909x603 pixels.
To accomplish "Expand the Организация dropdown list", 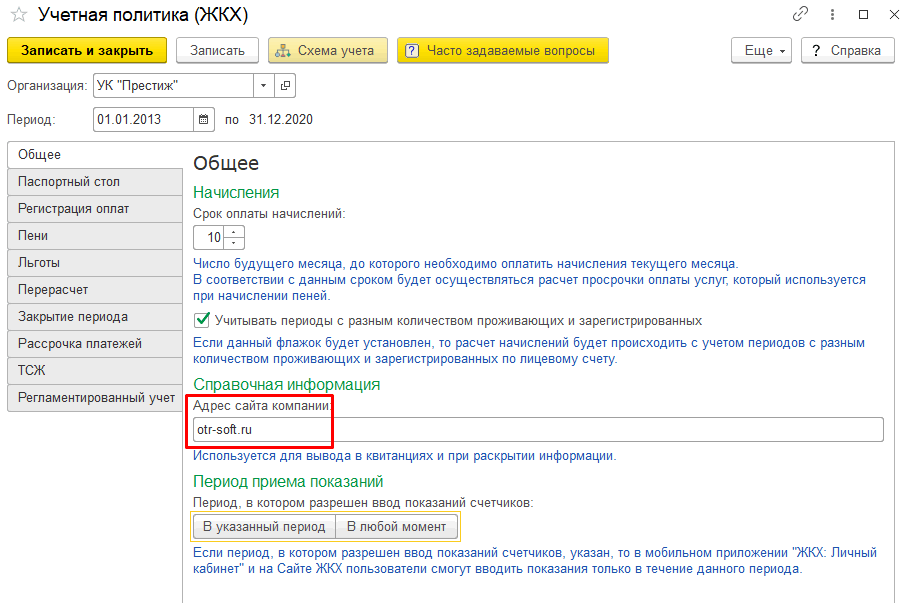I will (263, 85).
